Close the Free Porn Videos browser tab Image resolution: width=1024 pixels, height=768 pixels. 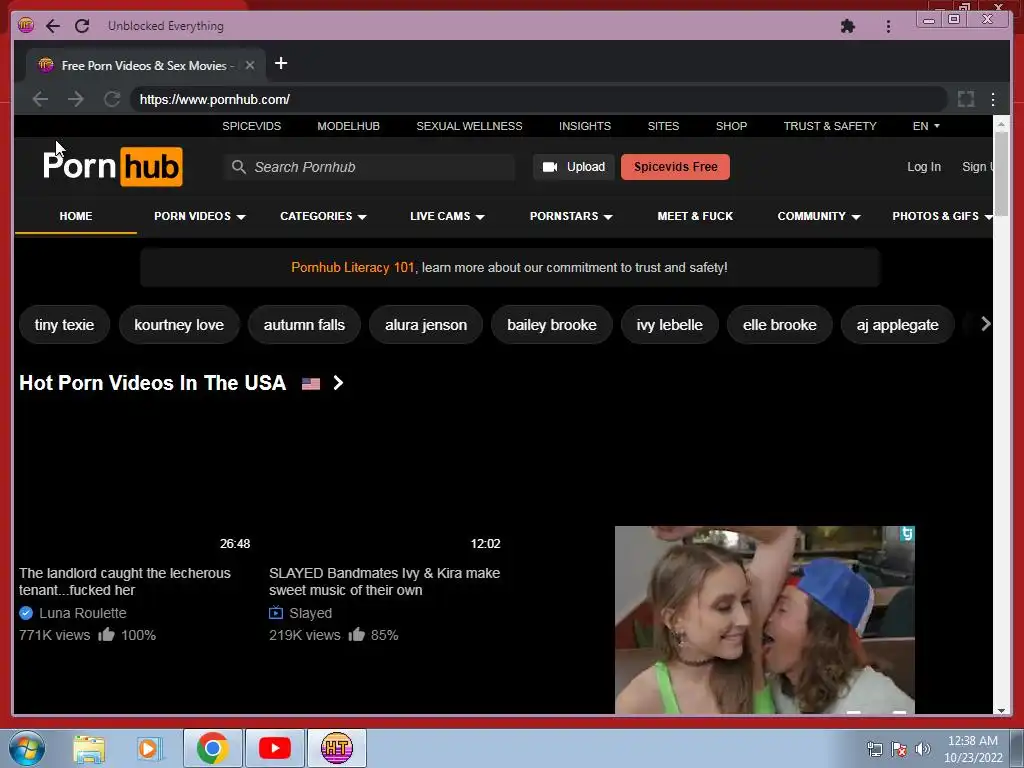[249, 65]
